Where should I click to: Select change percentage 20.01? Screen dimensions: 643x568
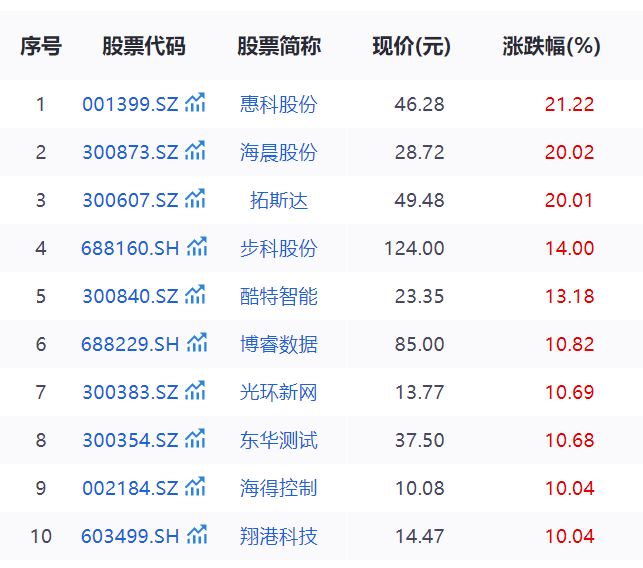[570, 200]
